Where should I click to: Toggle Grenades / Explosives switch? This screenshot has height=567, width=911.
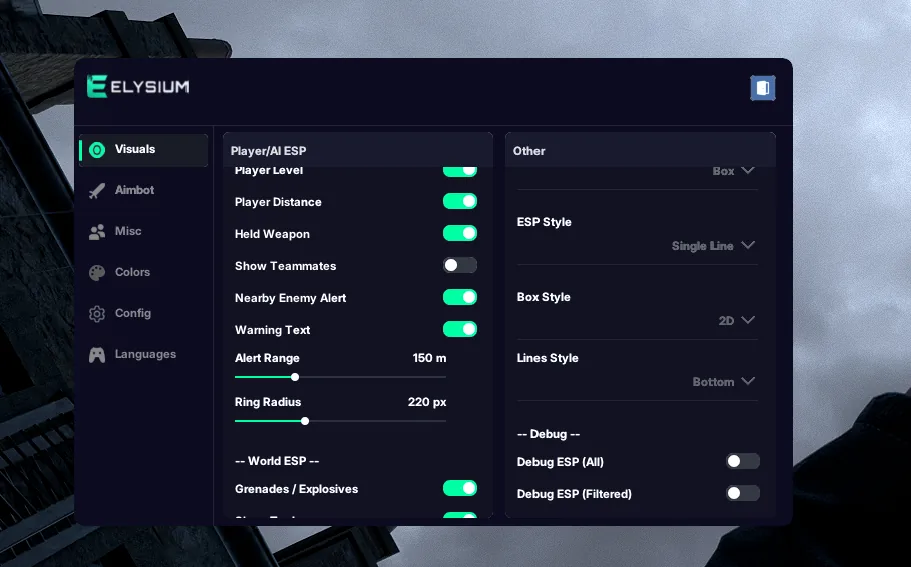click(460, 489)
